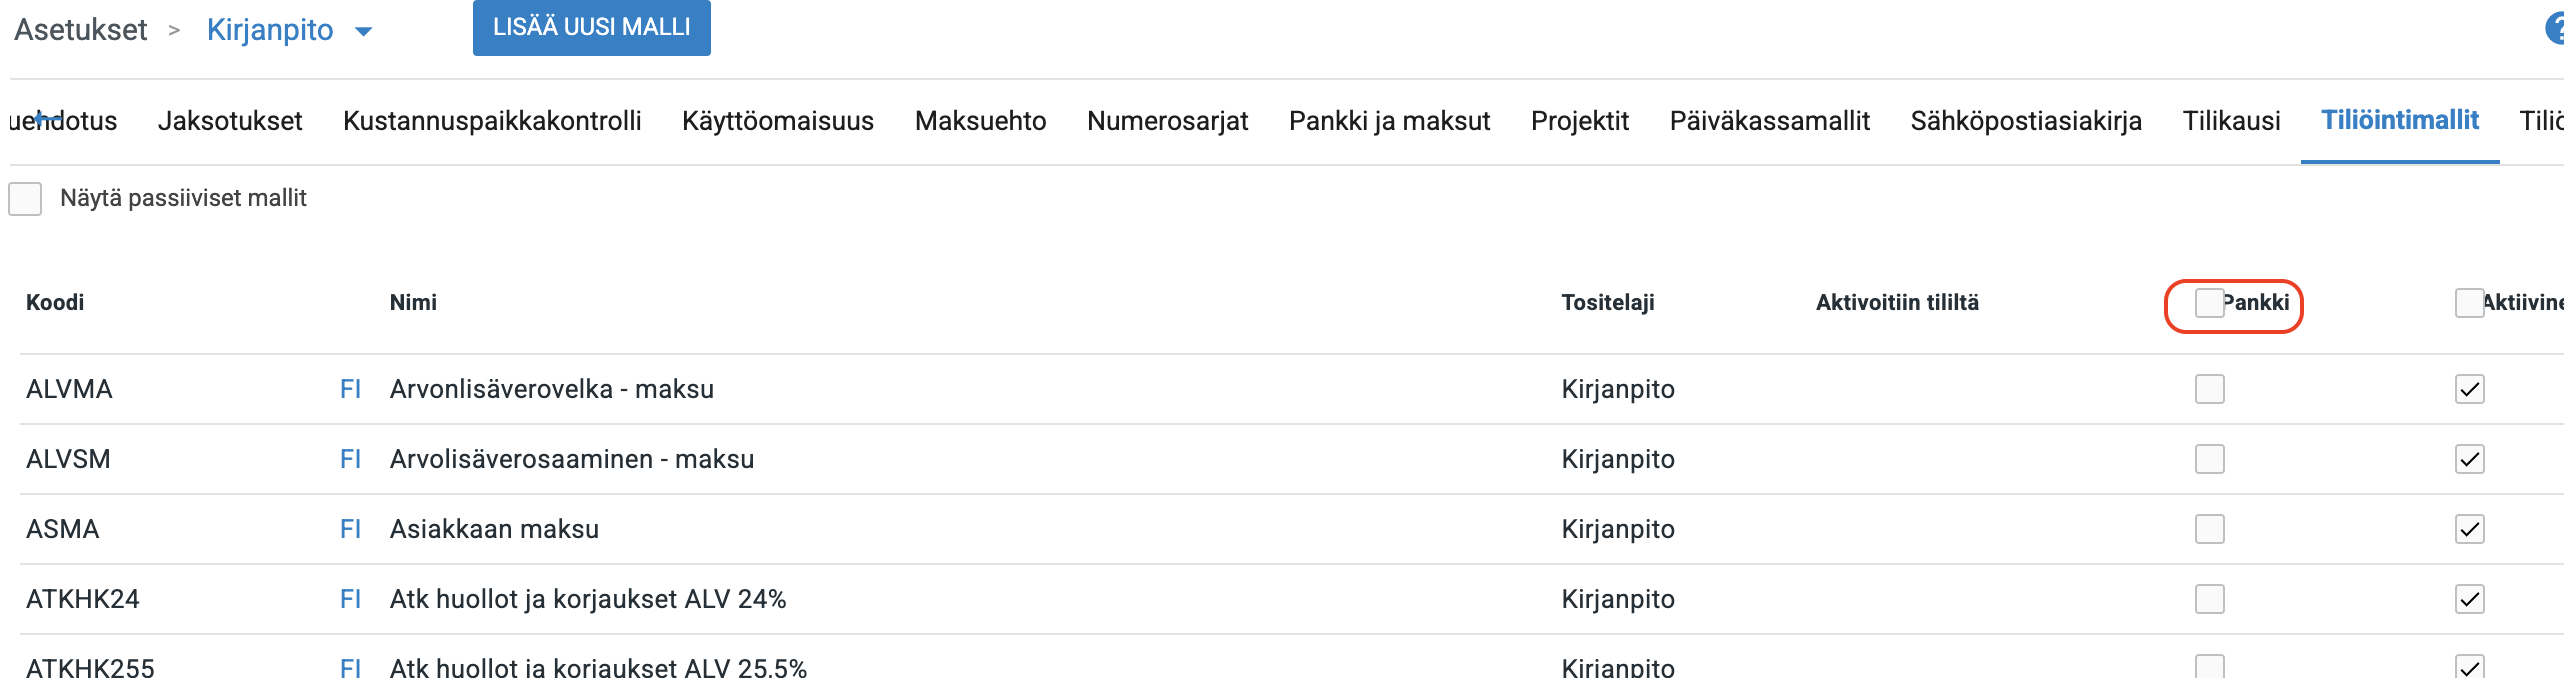The height and width of the screenshot is (678, 2564).
Task: Enable Näytä passiiviset mallit
Action: click(x=25, y=198)
